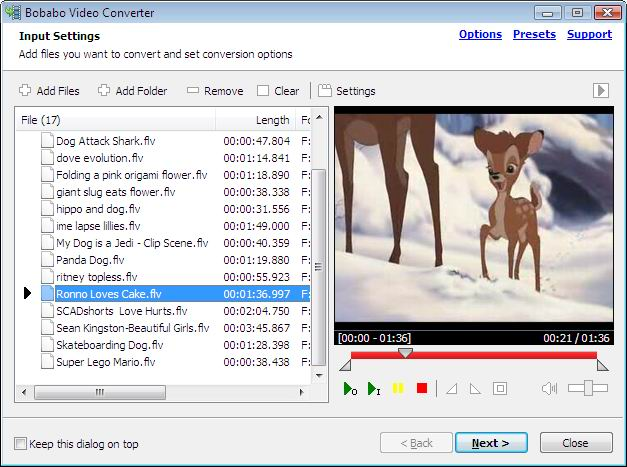The height and width of the screenshot is (467, 627).
Task: Mute audio via the speaker icon
Action: [549, 388]
